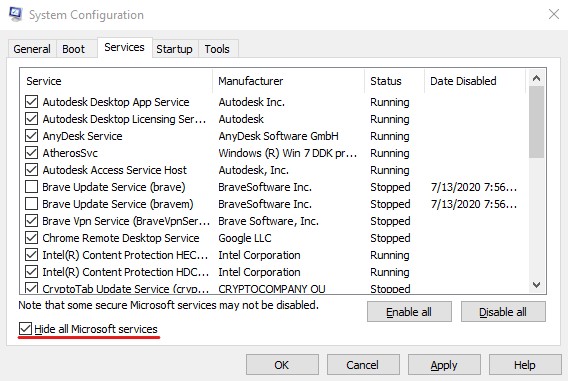Close the System Configuration window
Viewport: 568px width, 381px height.
[554, 14]
